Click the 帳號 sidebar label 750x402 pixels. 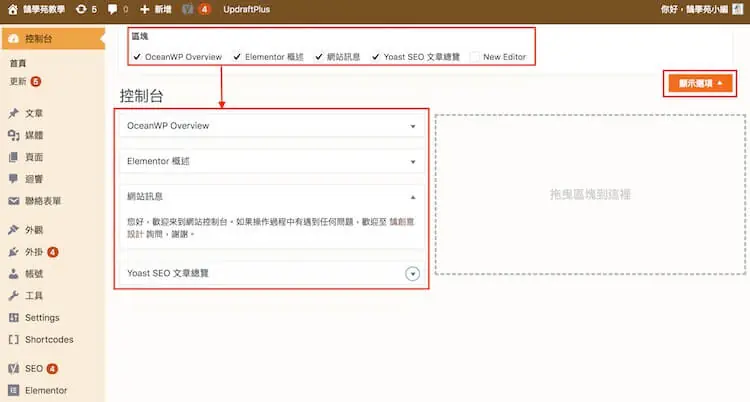pyautogui.click(x=34, y=274)
